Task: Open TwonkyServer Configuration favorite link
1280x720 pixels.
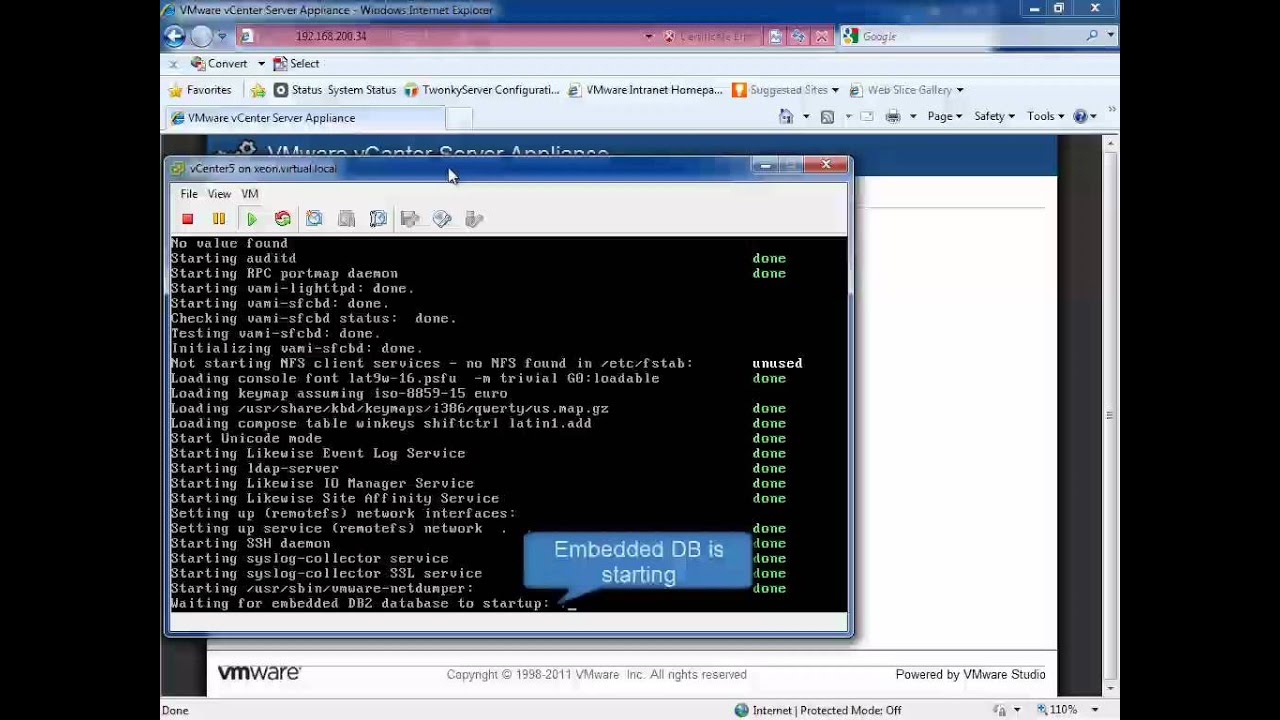Action: pyautogui.click(x=482, y=90)
